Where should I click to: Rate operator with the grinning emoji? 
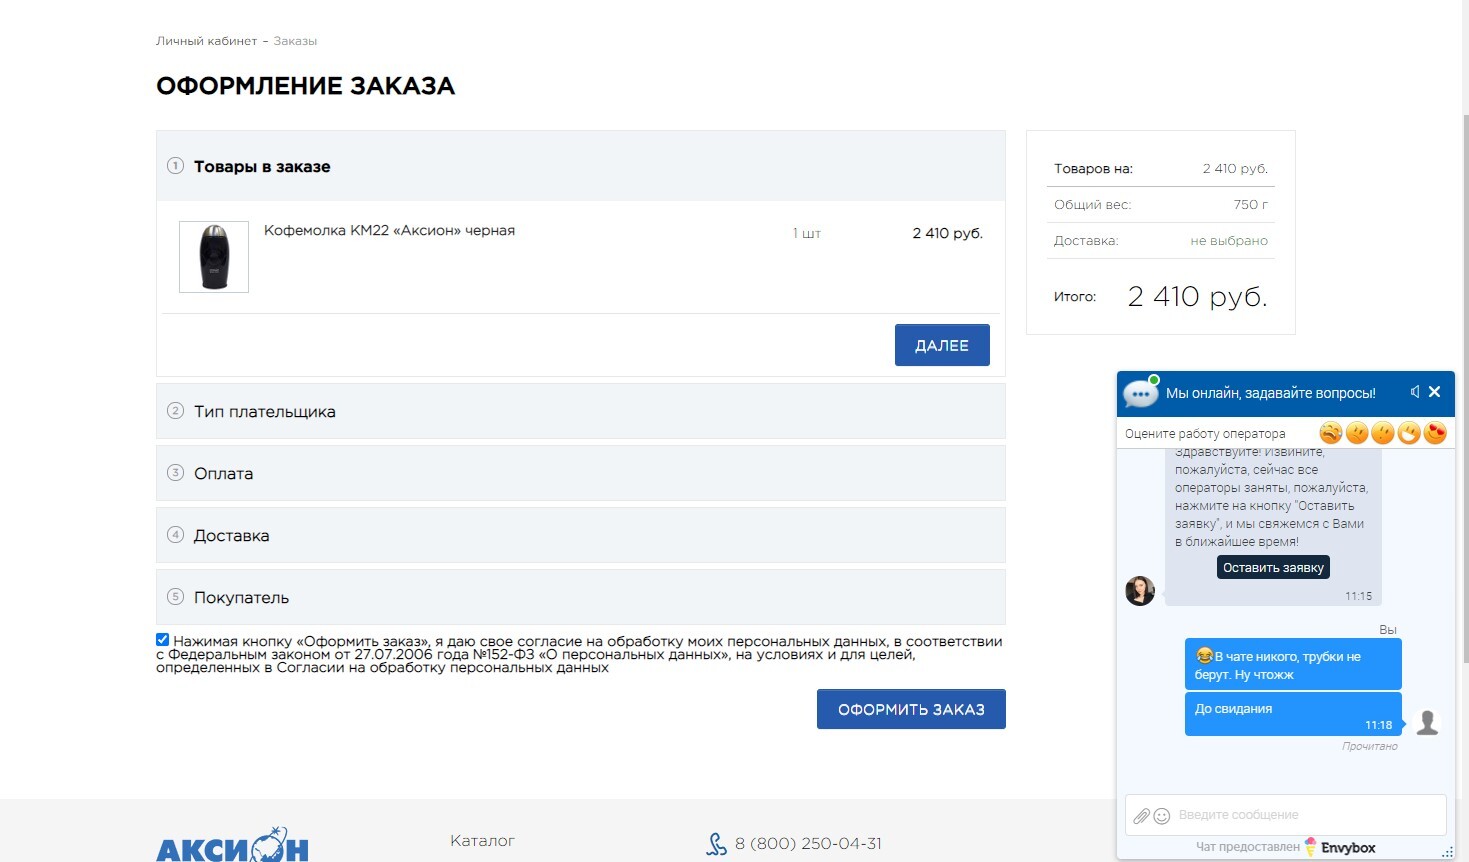(x=1409, y=433)
